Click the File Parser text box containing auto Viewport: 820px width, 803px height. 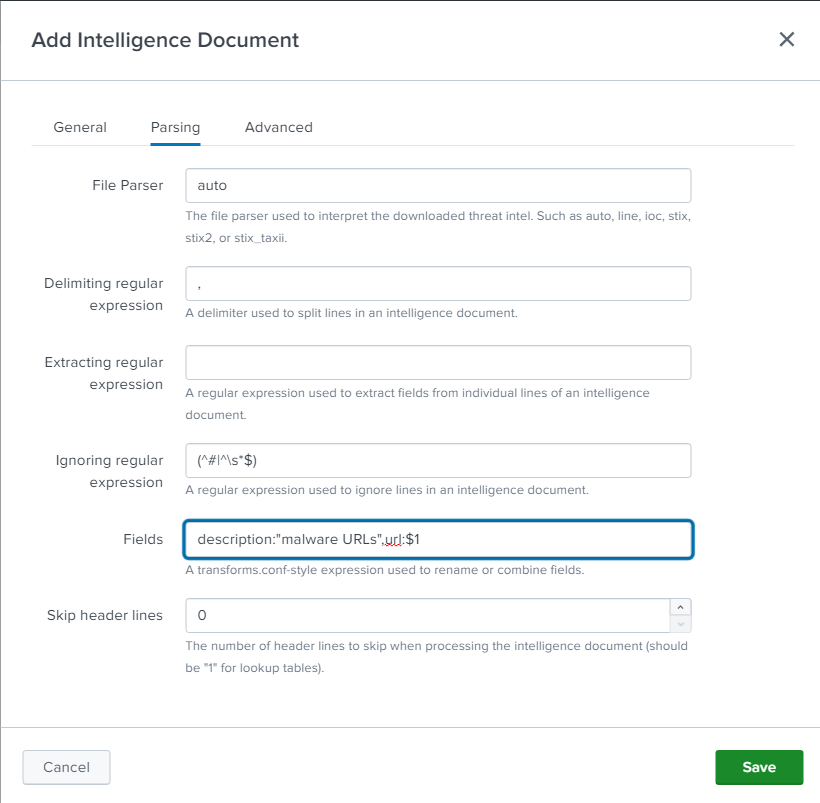(438, 185)
